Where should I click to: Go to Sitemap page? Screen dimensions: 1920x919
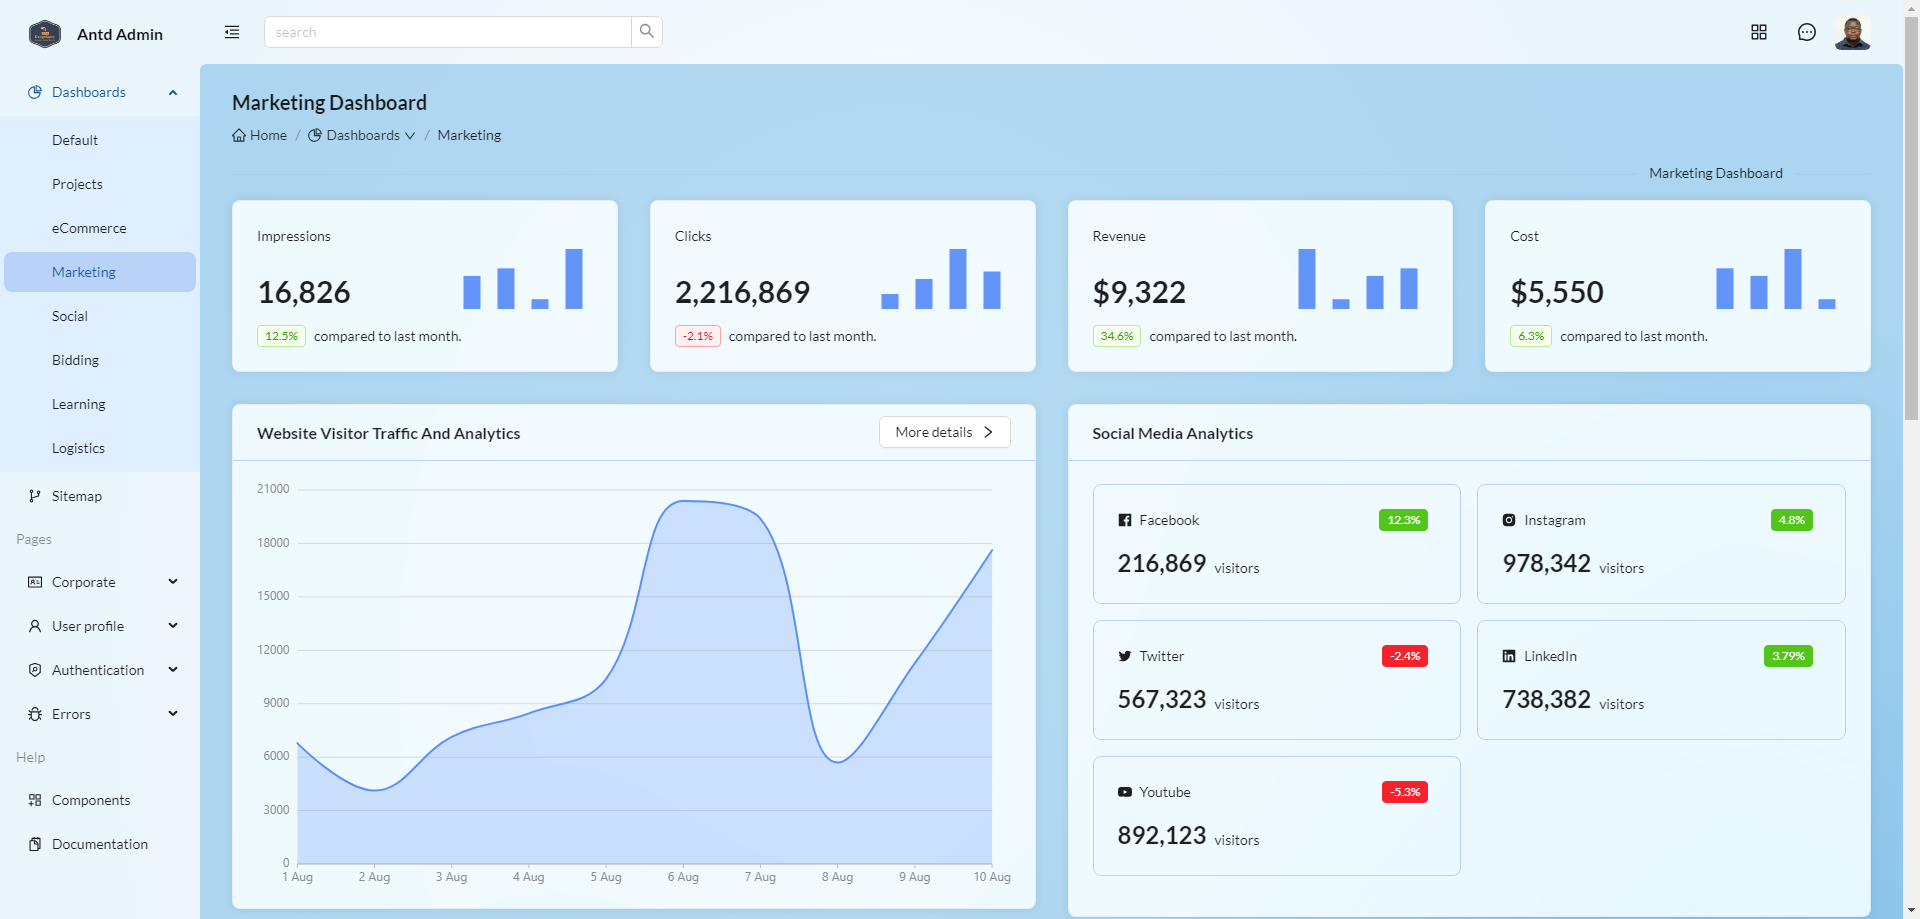click(100, 496)
